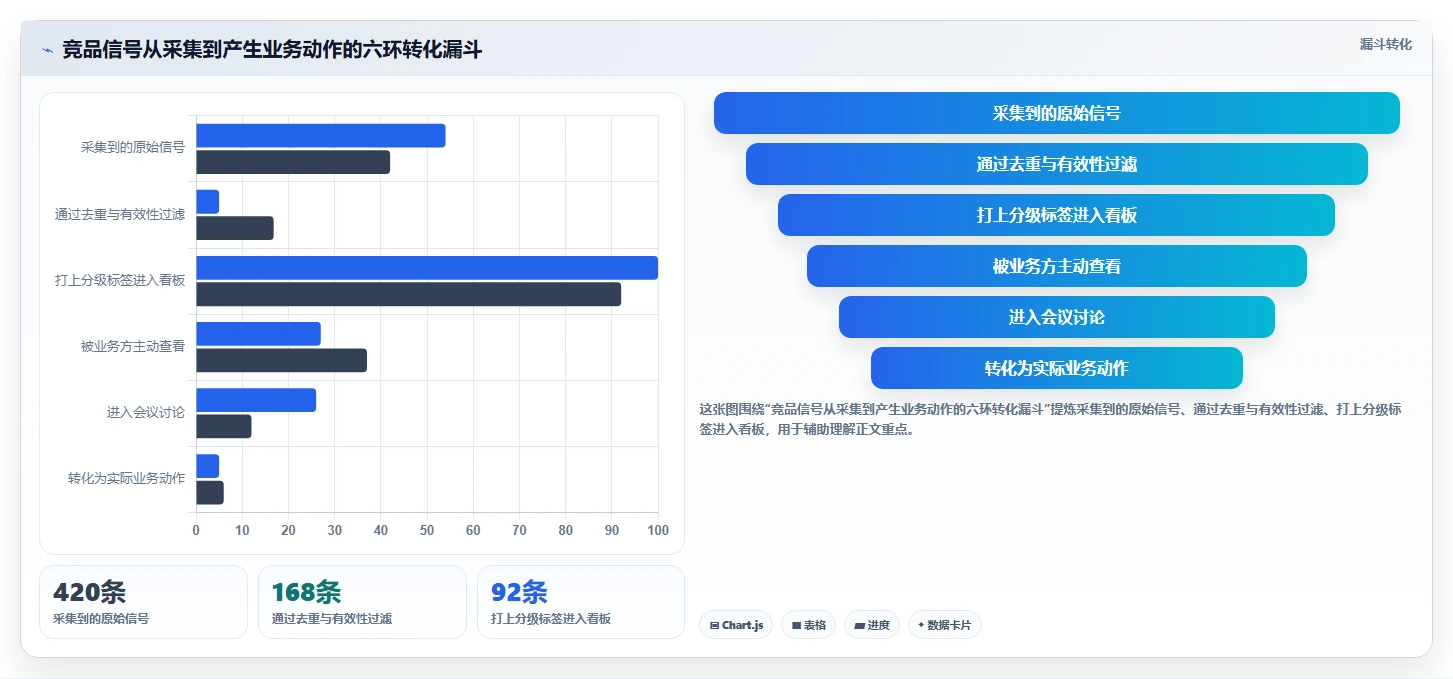Viewport: 1453px width, 679px height.
Task: Click the blue bar for 转化为实际业务动作
Action: tap(207, 466)
